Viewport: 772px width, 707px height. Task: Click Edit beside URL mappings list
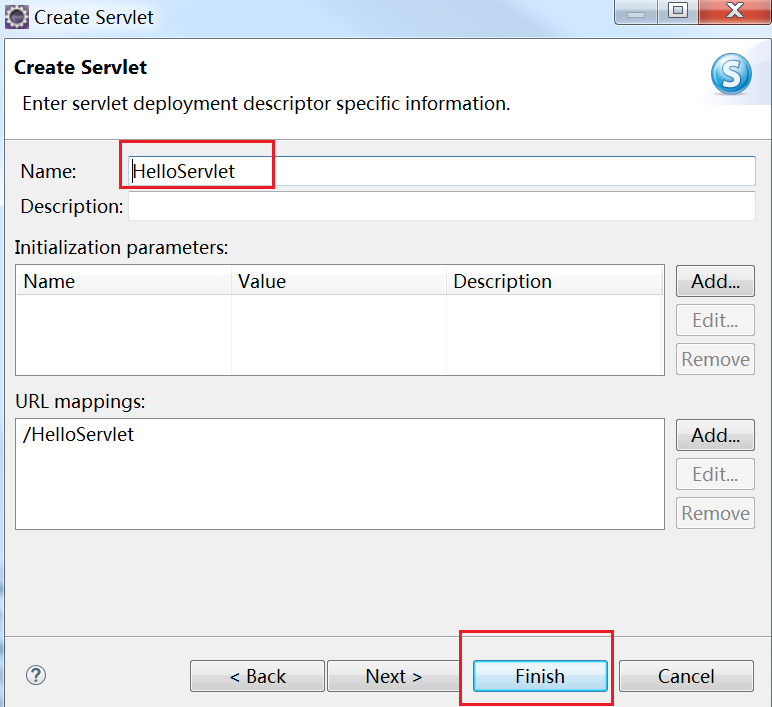[715, 474]
